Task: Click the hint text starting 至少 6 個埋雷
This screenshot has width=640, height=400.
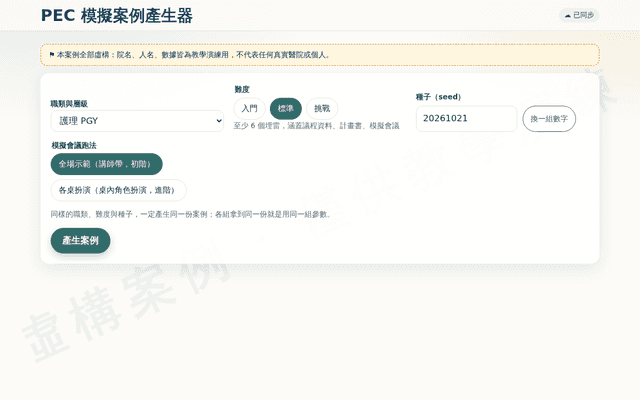Action: (x=316, y=126)
